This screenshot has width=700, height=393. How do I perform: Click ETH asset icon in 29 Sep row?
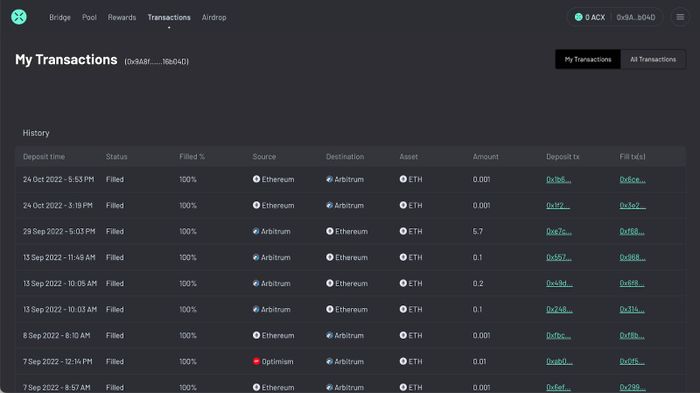tap(403, 231)
